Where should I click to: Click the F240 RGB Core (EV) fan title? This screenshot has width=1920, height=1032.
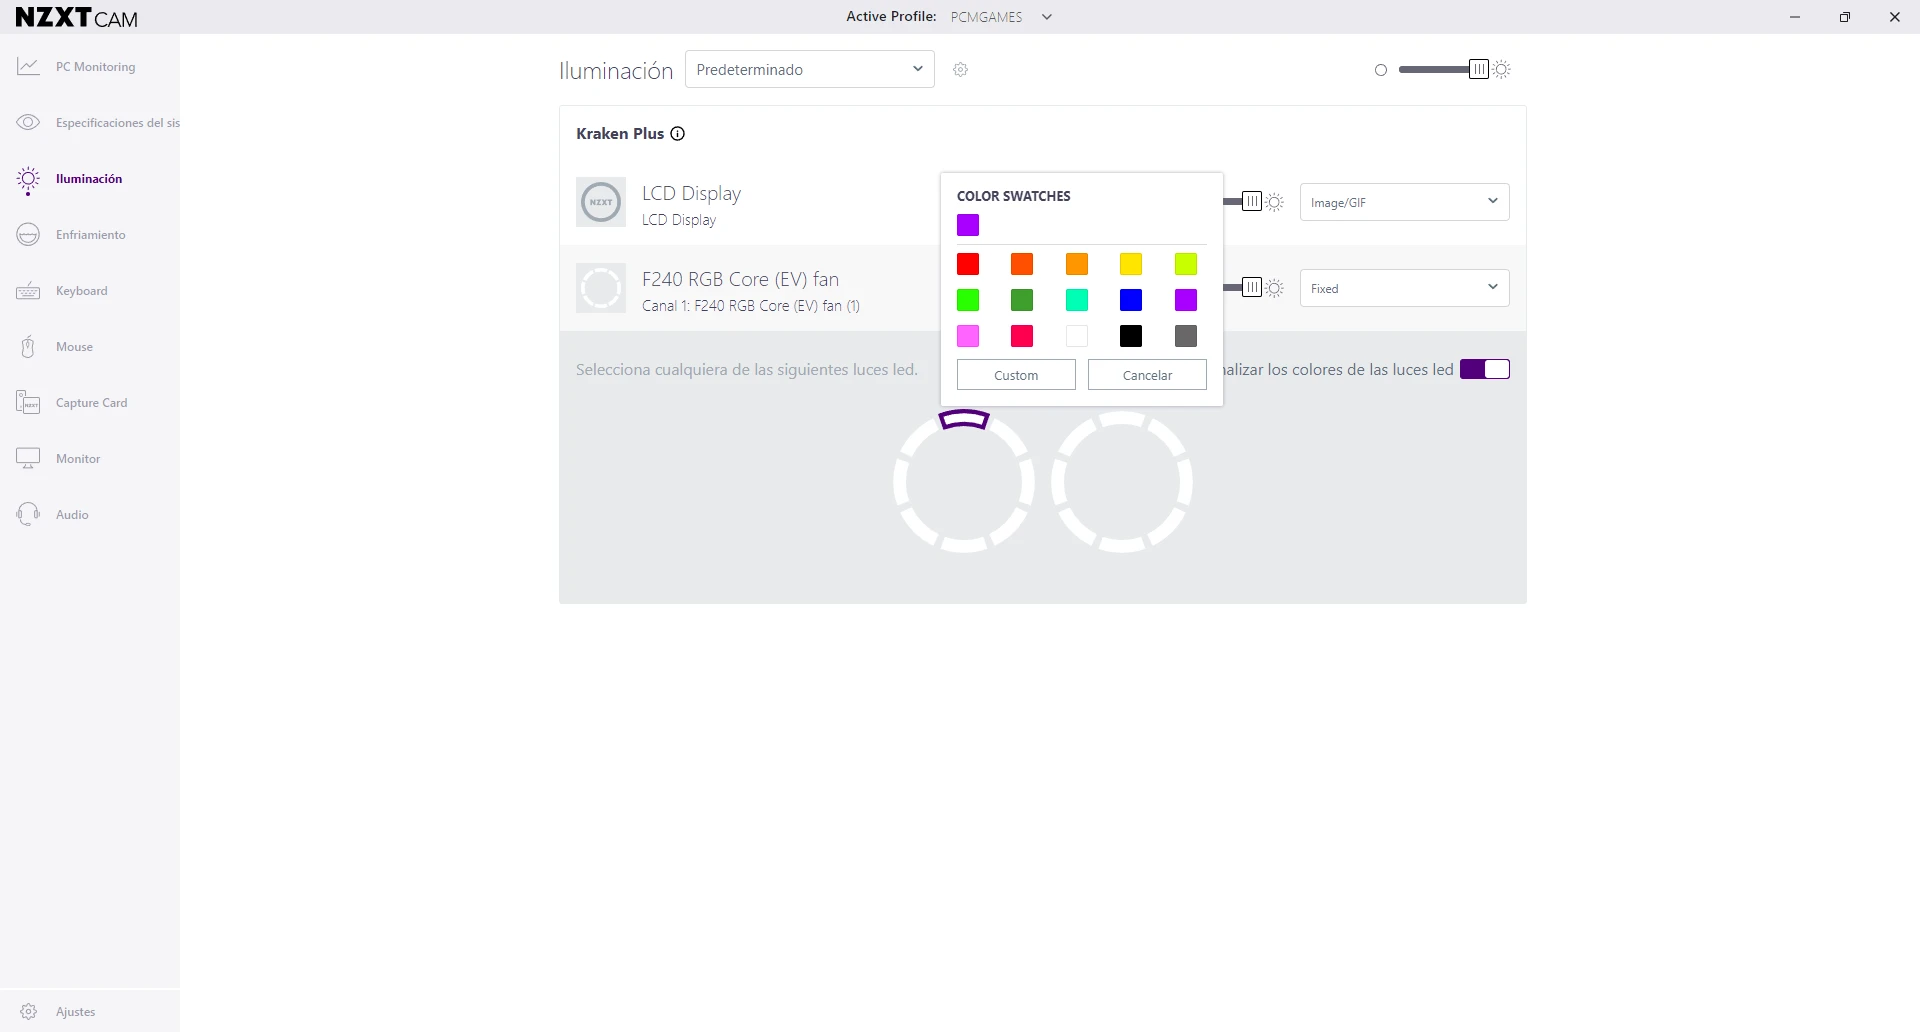pos(740,279)
